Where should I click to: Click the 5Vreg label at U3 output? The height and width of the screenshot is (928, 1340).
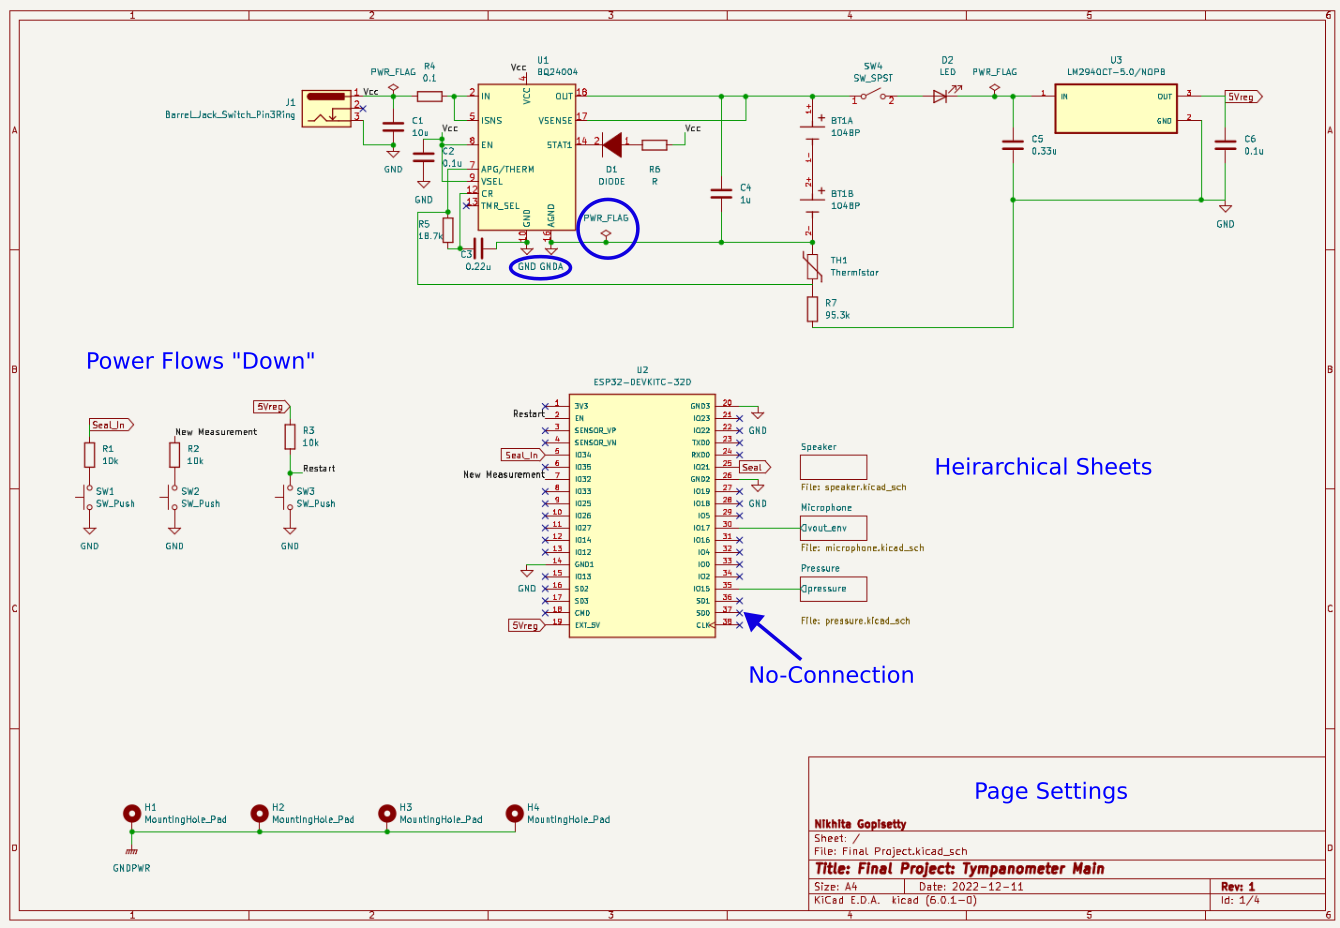[1243, 97]
